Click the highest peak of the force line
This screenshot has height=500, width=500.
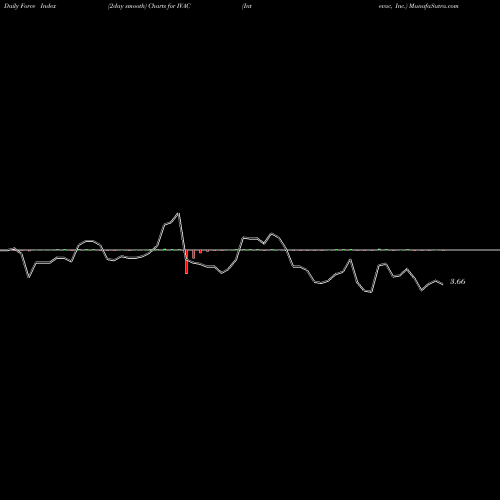tap(179, 213)
